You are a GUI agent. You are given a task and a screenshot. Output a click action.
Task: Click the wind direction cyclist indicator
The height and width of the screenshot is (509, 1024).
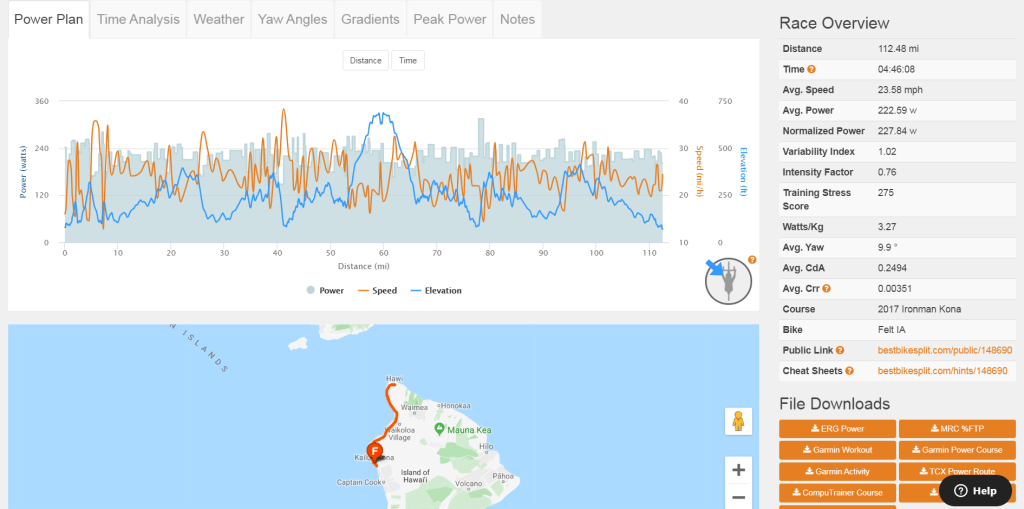click(x=728, y=280)
